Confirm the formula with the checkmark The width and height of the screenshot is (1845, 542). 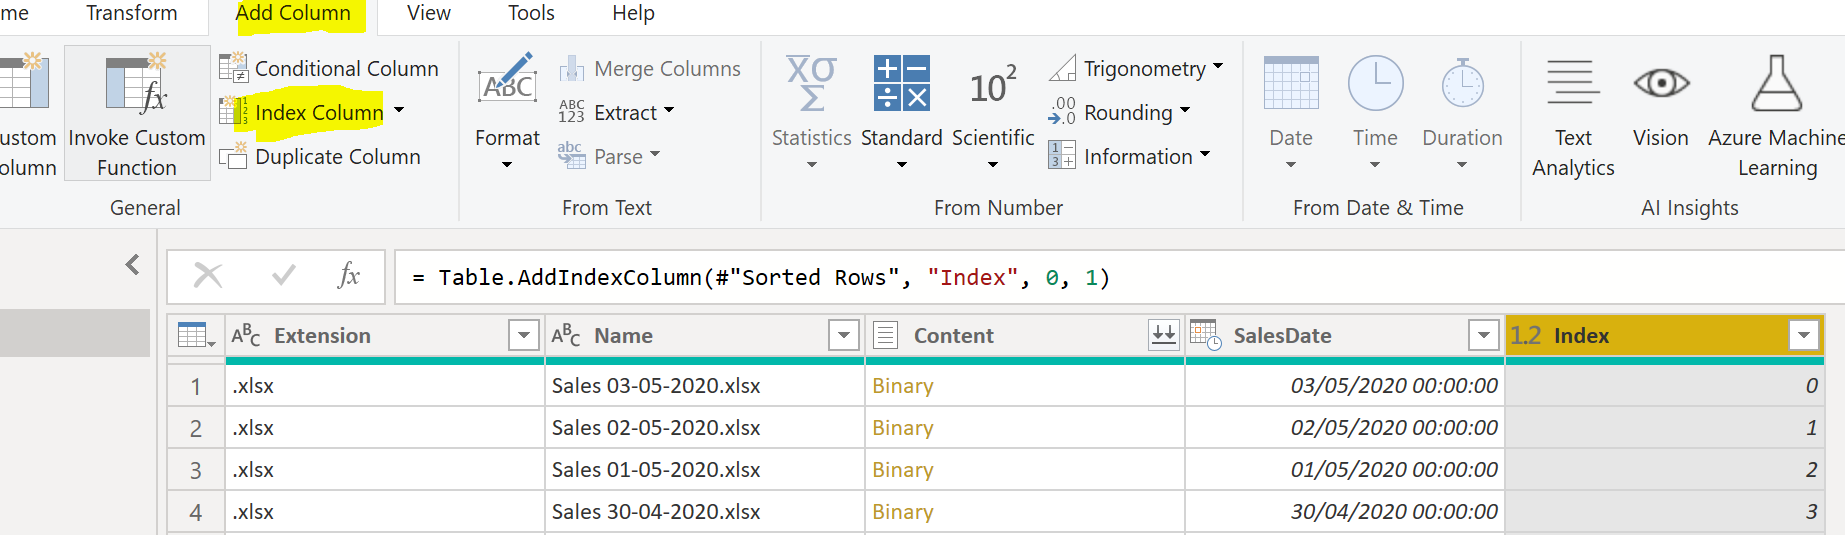coord(284,275)
